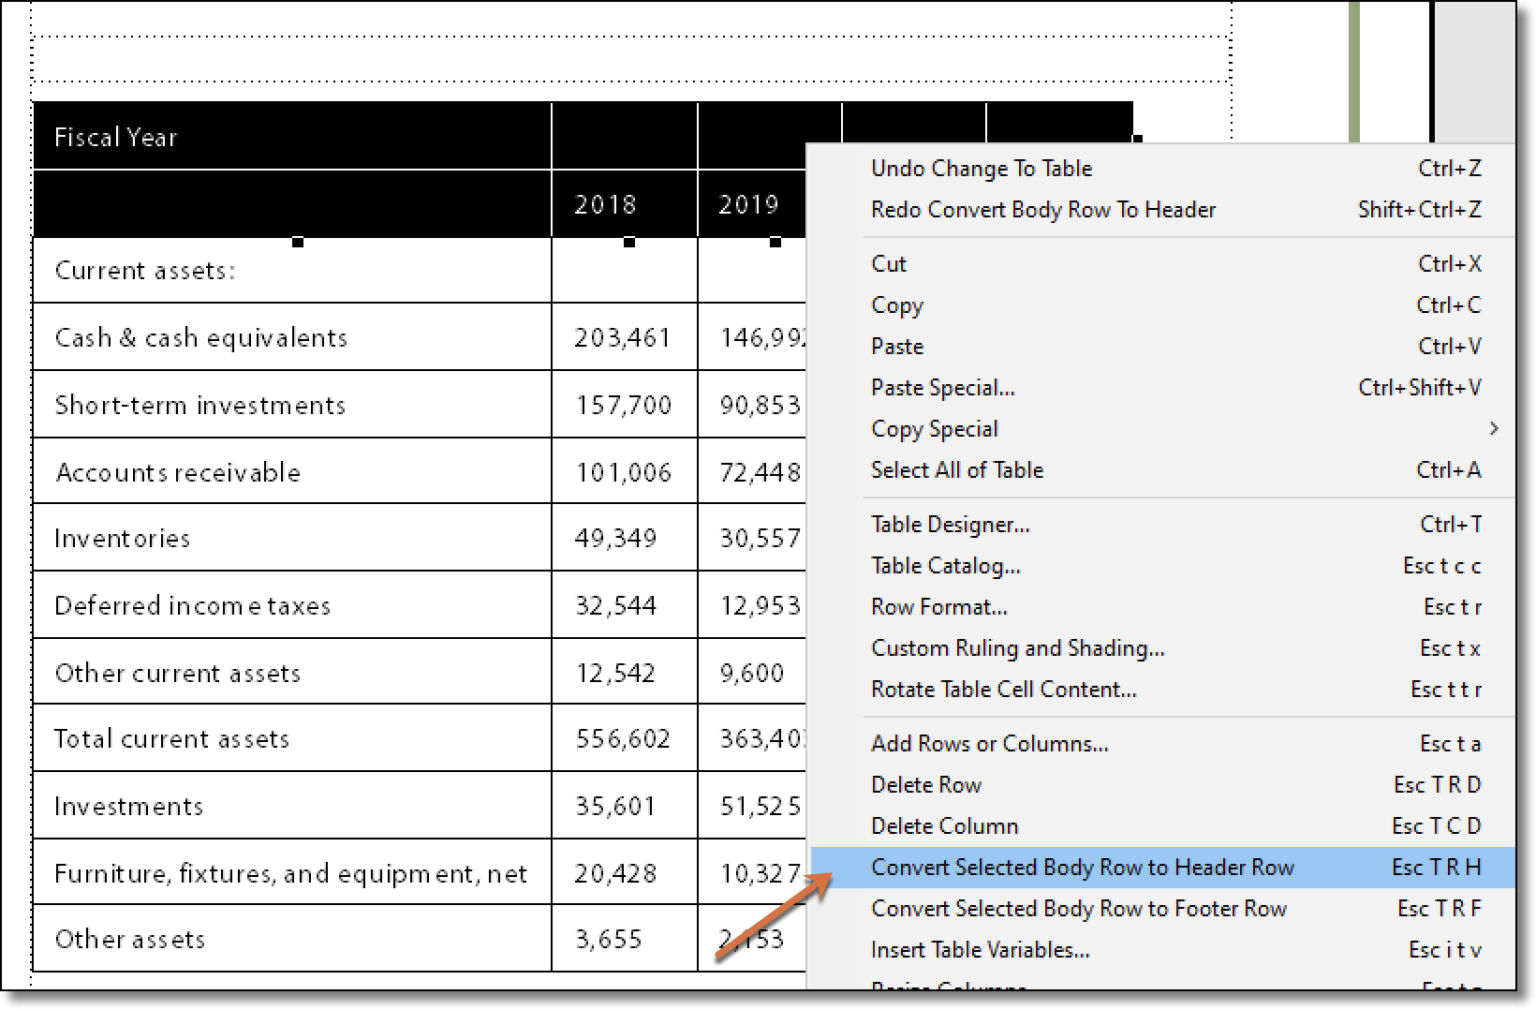Expand the Copy Special submenu
The height and width of the screenshot is (1010, 1536).
tap(934, 428)
